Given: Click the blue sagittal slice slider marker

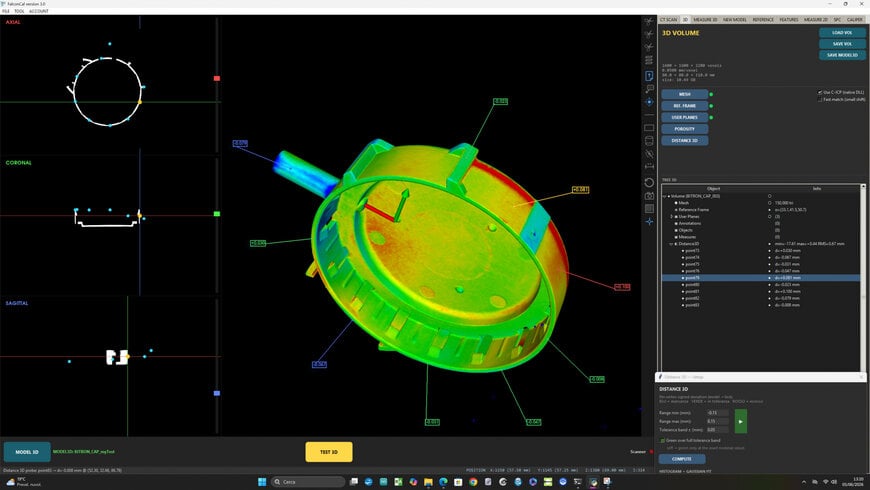Looking at the screenshot, I should coord(217,393).
